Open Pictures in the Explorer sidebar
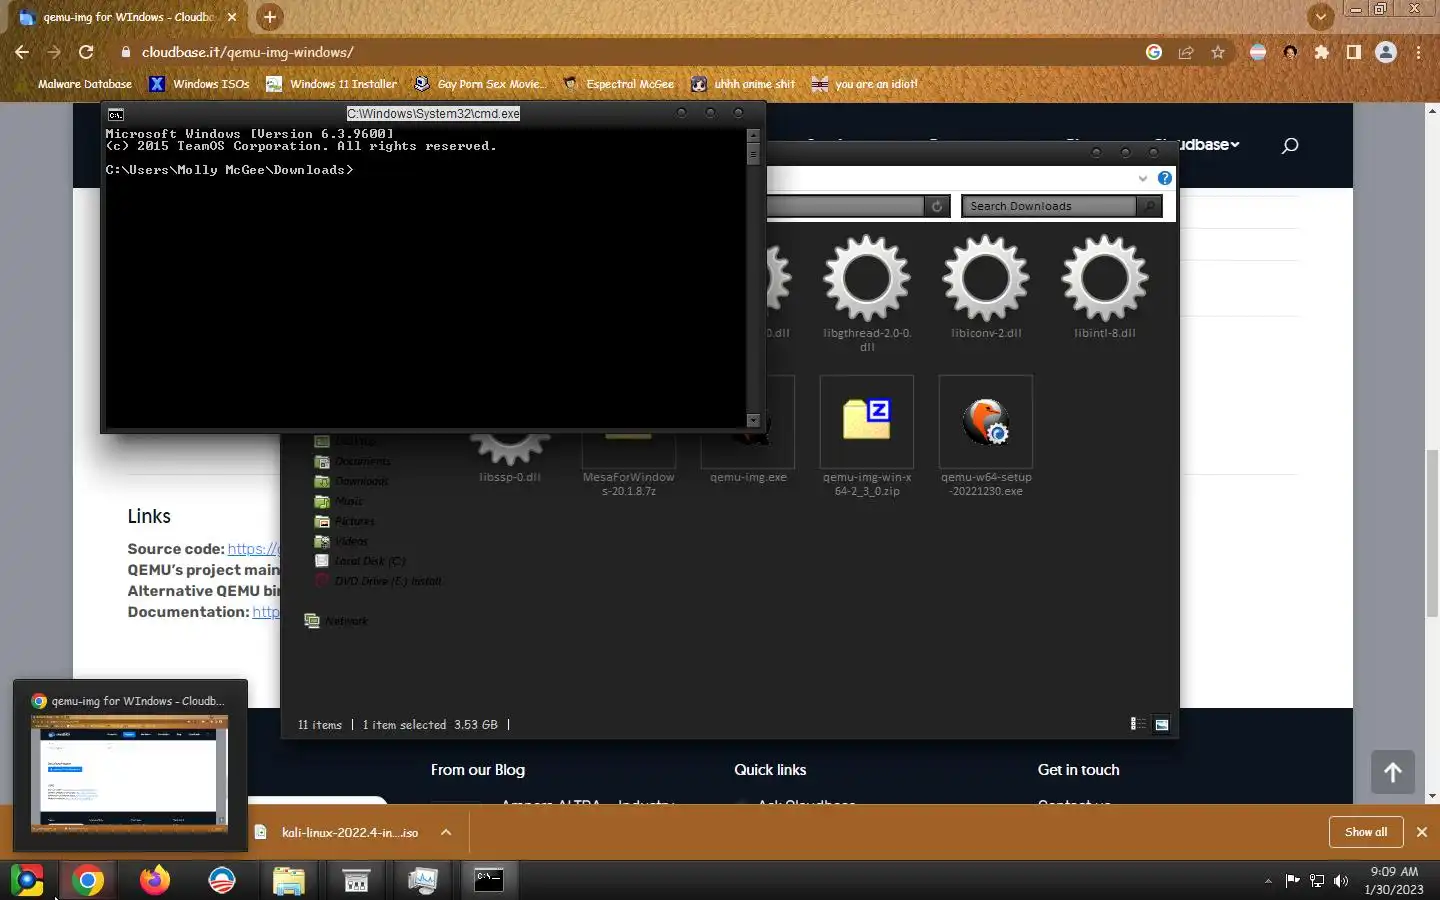1440x900 pixels. 344,521
